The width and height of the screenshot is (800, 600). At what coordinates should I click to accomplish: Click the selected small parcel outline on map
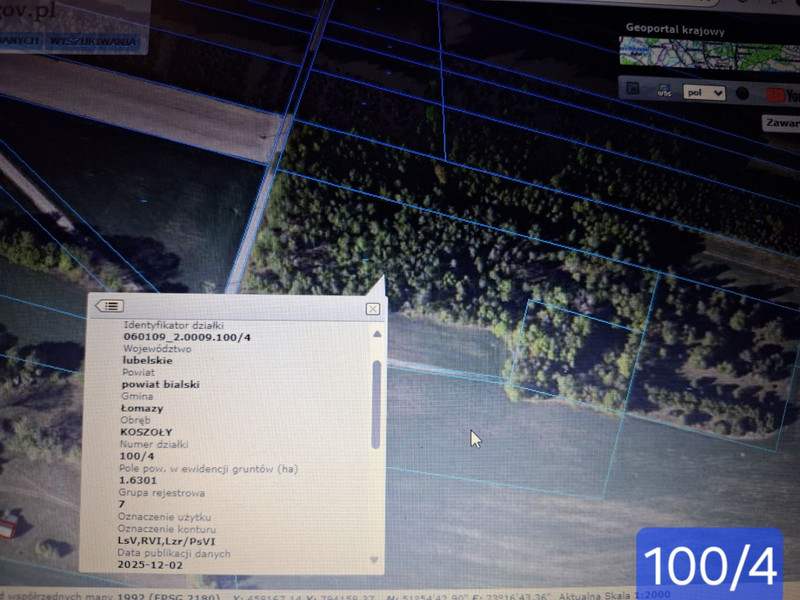click(x=575, y=355)
